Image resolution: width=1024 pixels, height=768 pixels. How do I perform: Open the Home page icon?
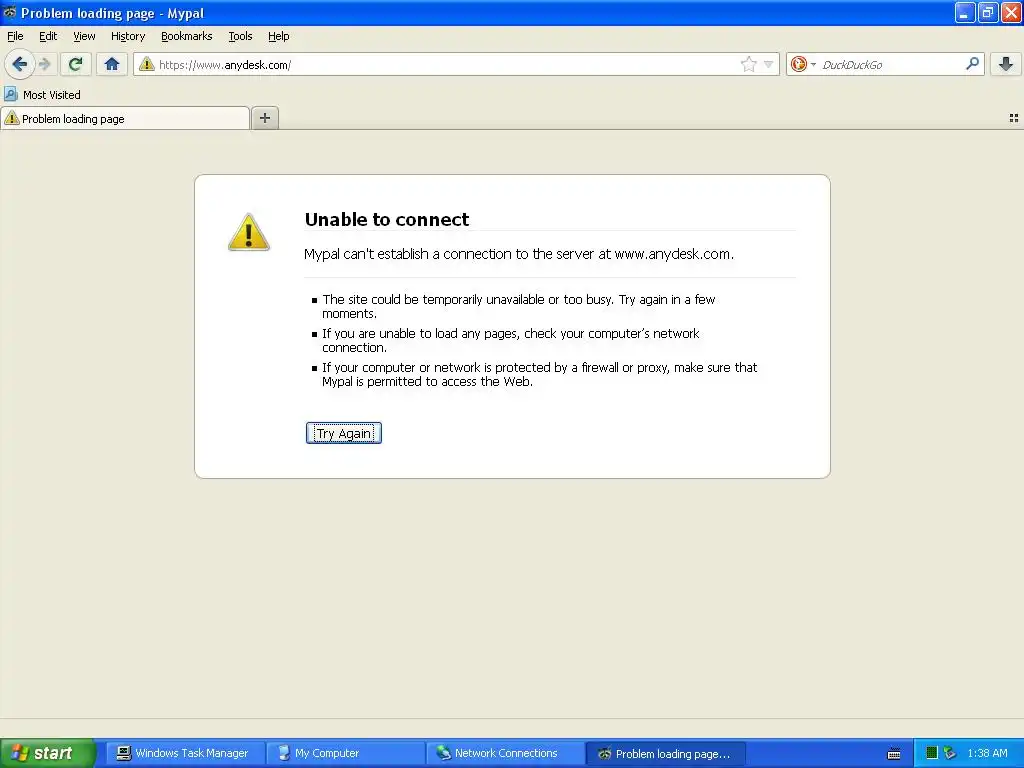click(112, 64)
